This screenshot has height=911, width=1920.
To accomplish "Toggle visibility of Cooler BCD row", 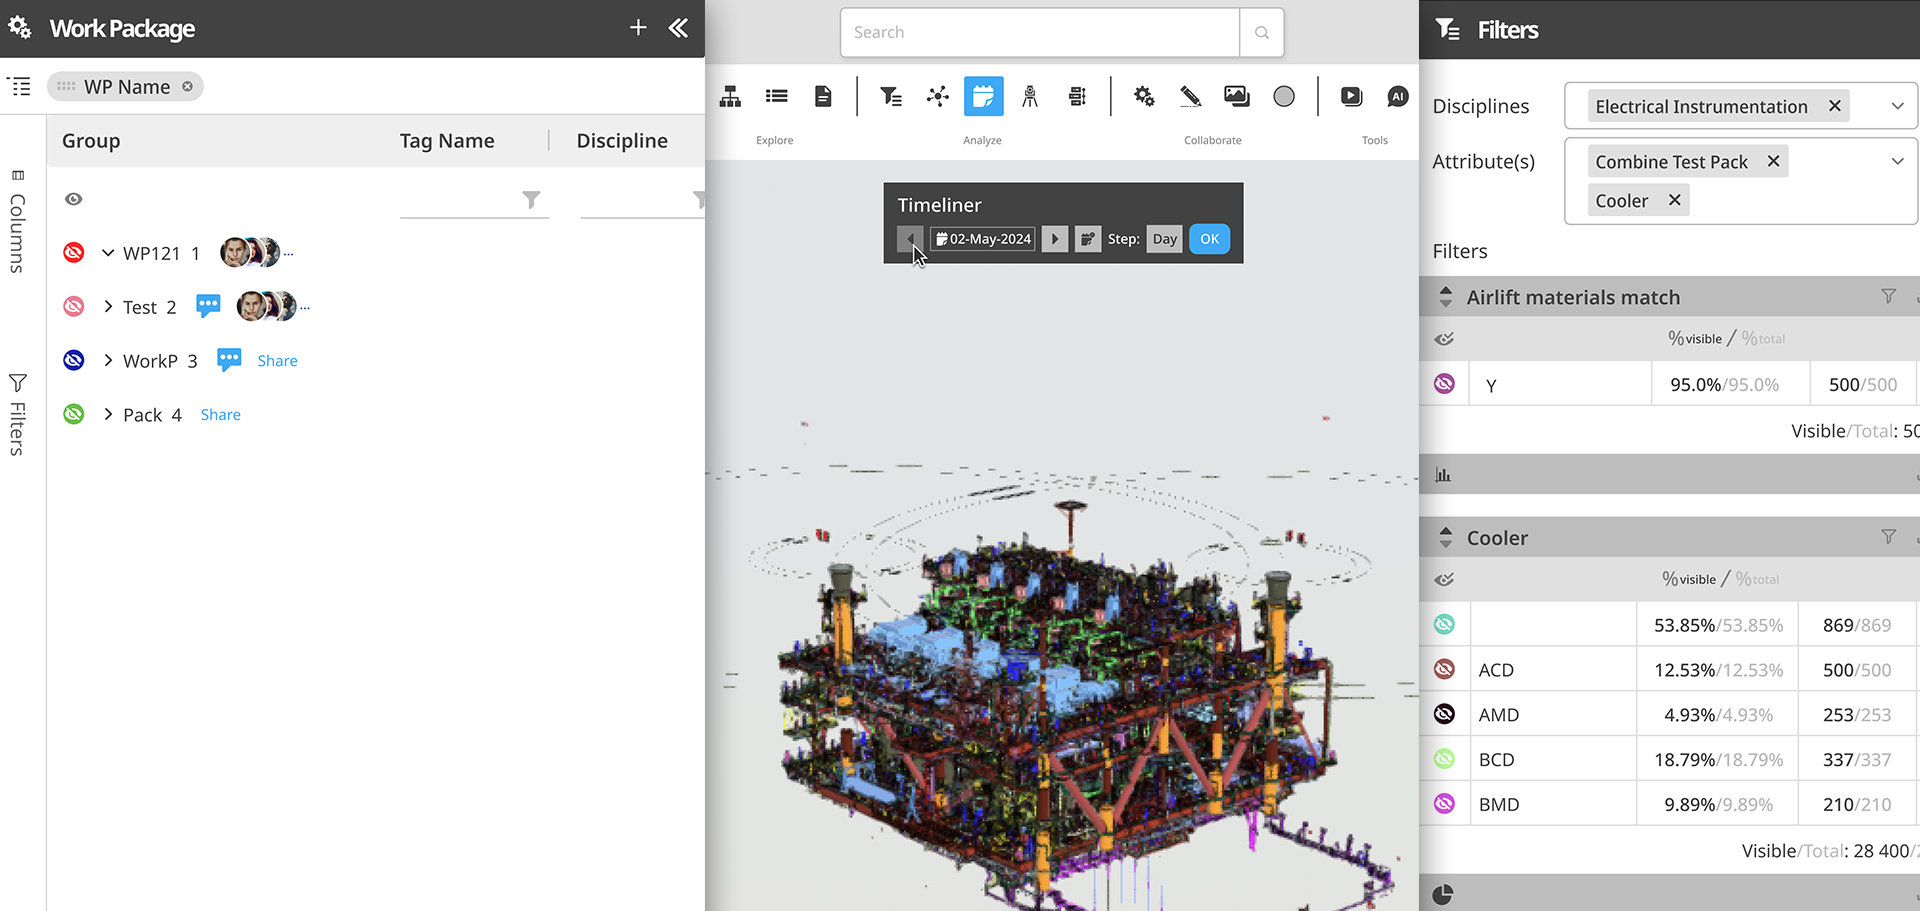I will pyautogui.click(x=1444, y=759).
